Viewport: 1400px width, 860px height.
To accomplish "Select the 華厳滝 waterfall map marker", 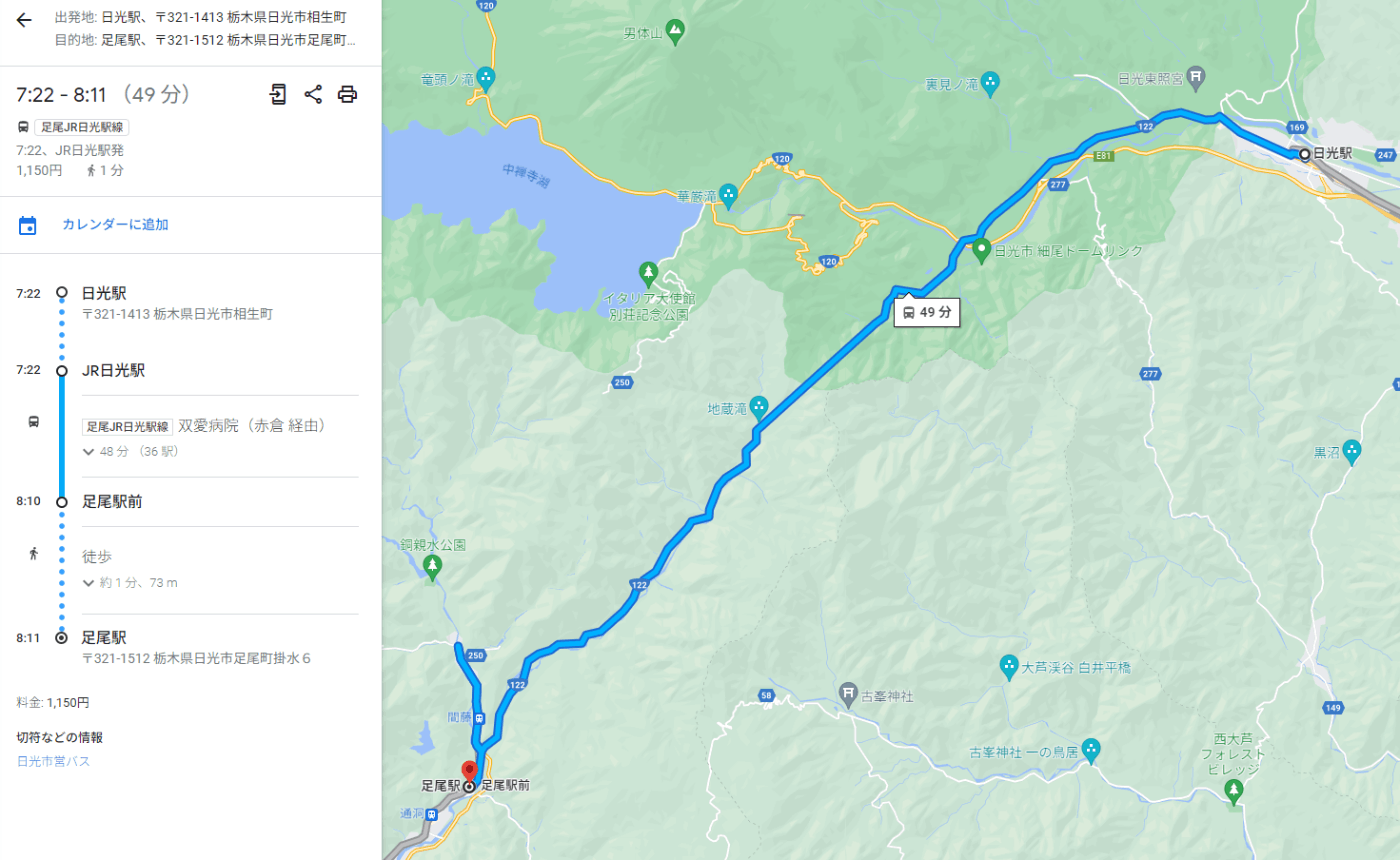I will tap(729, 193).
